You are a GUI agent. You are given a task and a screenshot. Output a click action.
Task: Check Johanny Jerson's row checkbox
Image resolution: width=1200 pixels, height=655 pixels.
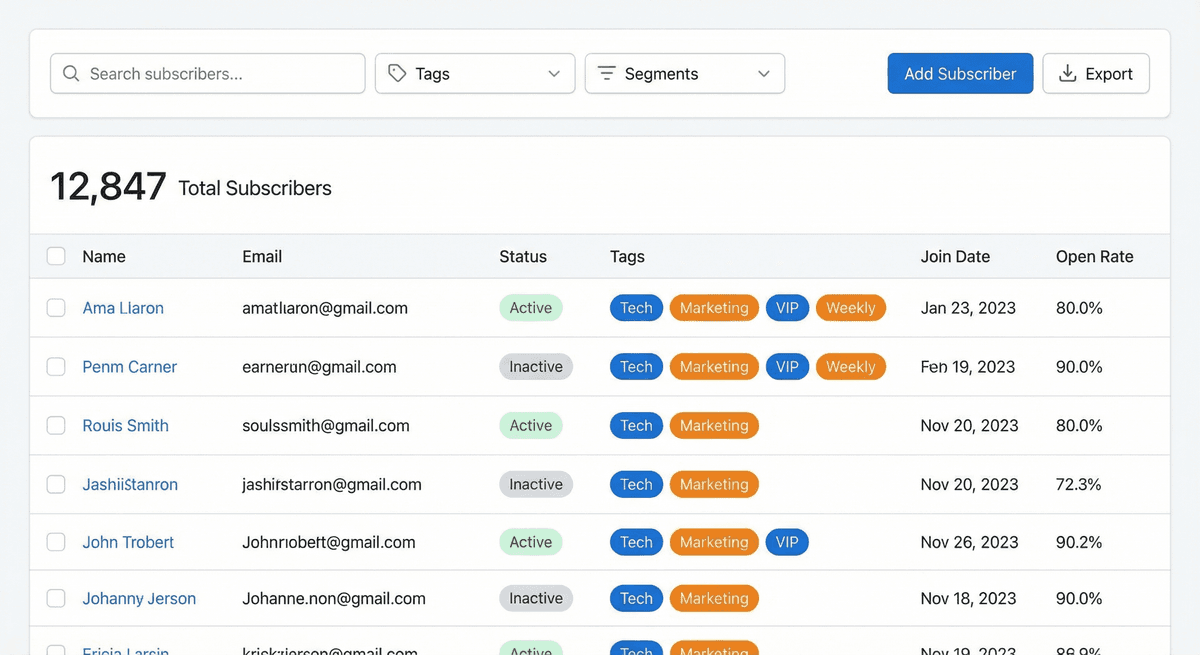56,597
